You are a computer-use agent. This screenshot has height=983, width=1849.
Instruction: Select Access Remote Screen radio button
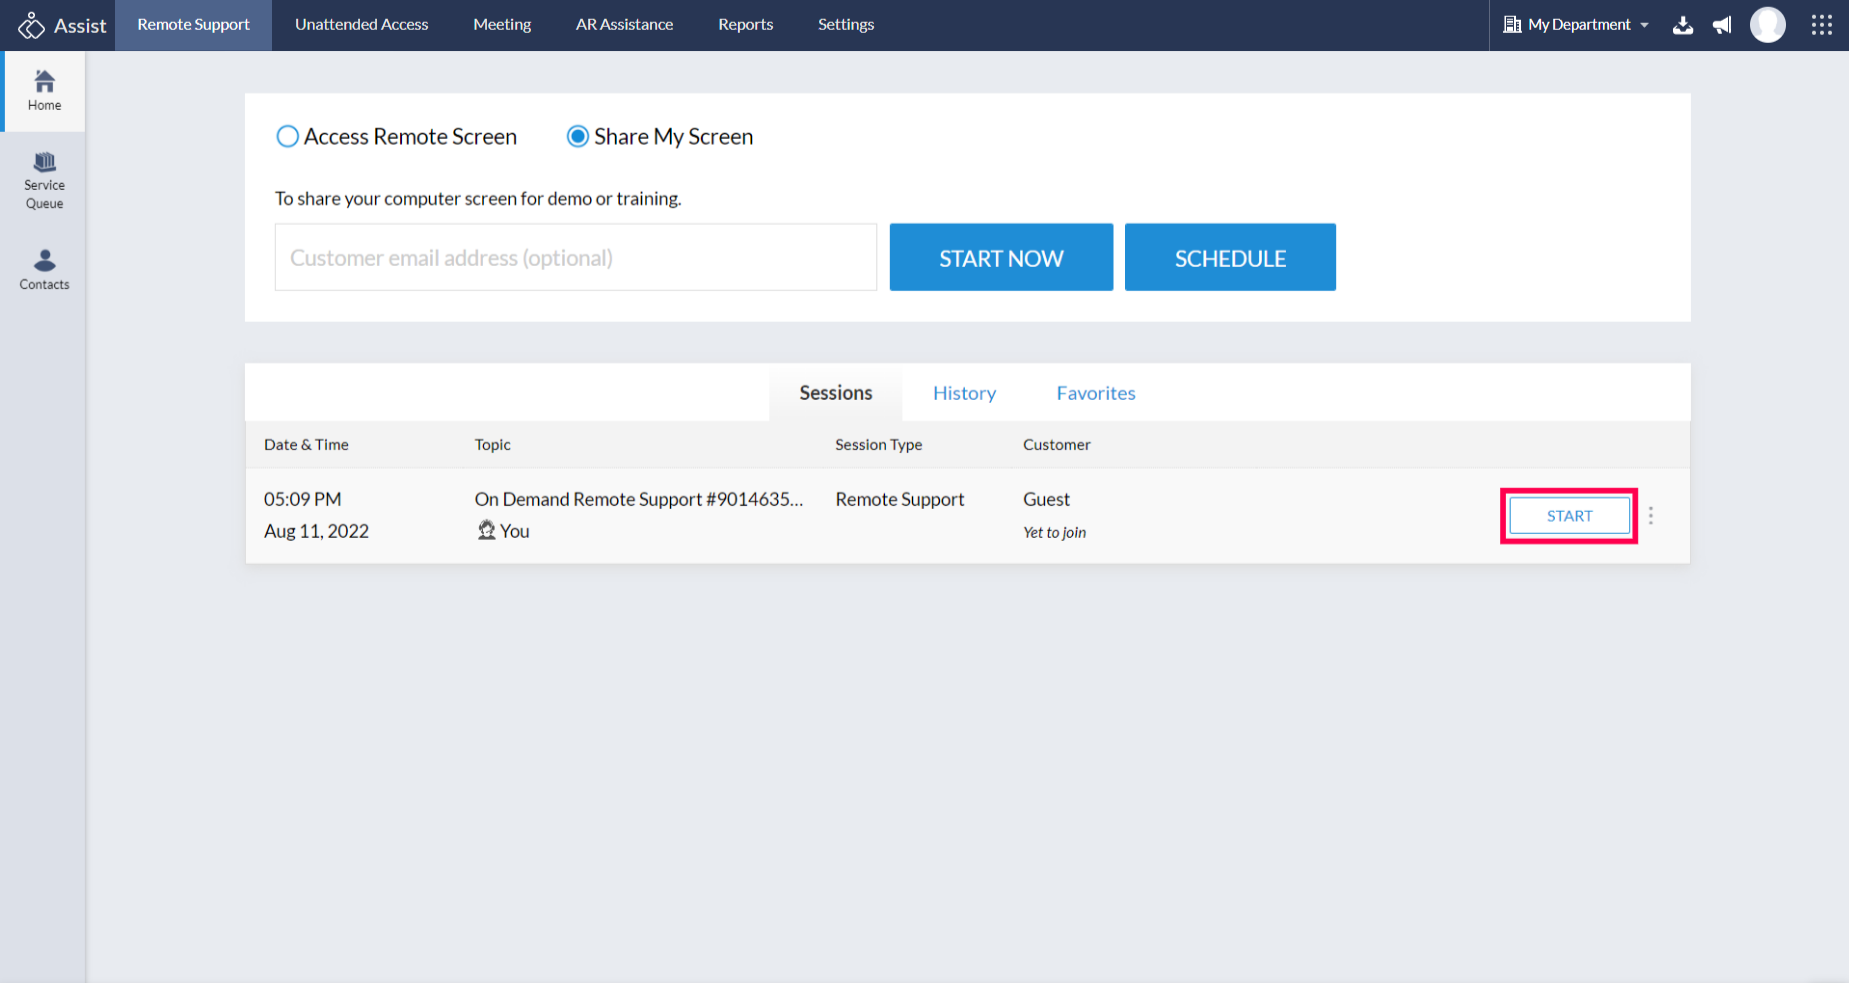[287, 137]
